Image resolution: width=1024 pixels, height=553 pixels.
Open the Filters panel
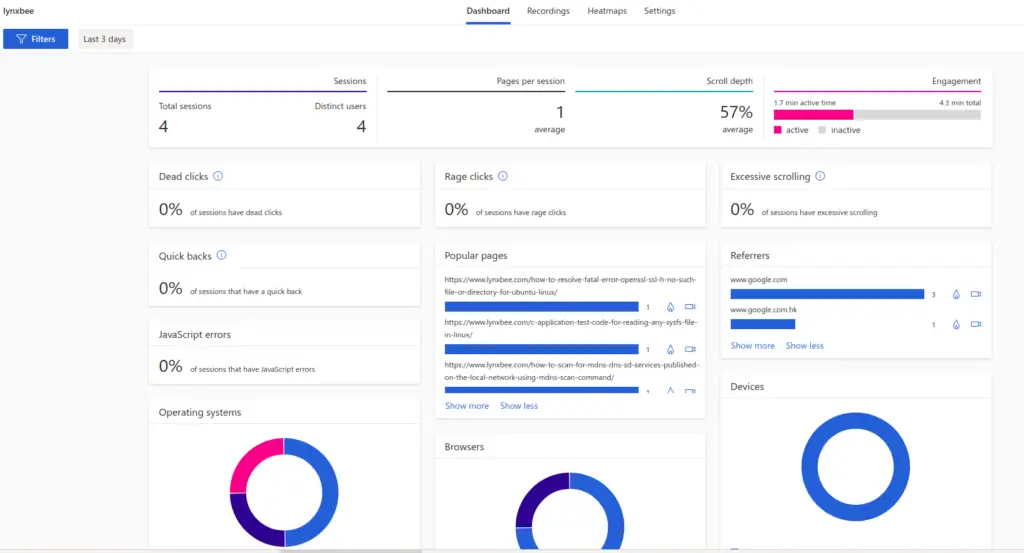tap(35, 39)
